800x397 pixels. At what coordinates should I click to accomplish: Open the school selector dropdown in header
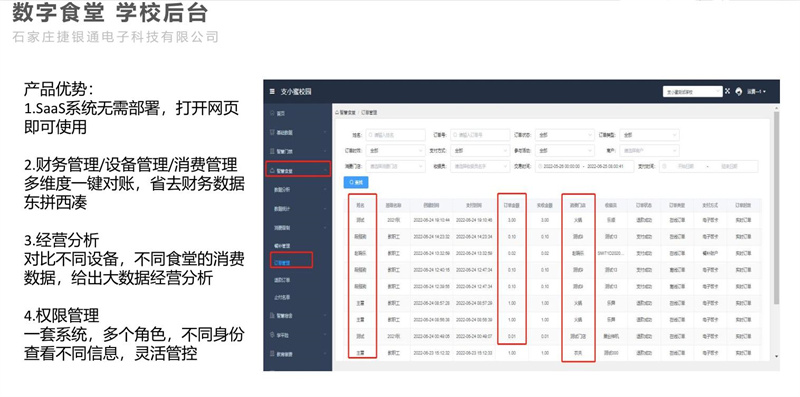pos(692,92)
